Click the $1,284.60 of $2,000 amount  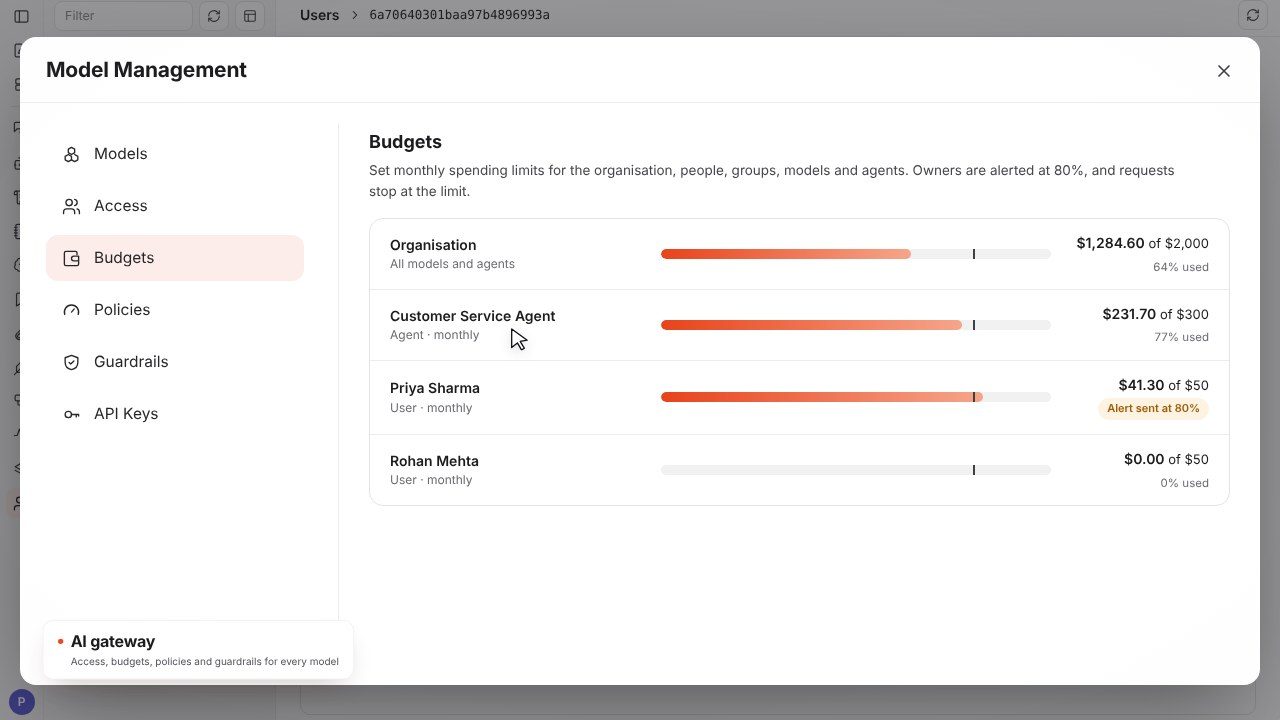(1142, 243)
